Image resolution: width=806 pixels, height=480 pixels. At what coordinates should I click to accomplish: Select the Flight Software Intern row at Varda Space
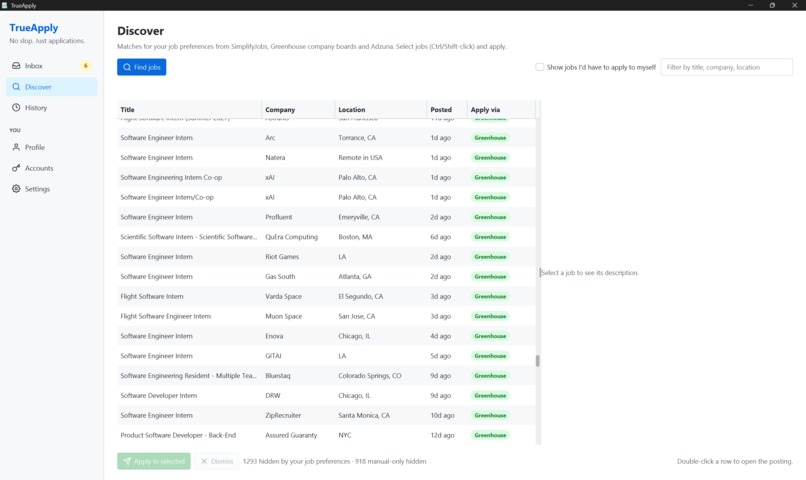(x=326, y=296)
